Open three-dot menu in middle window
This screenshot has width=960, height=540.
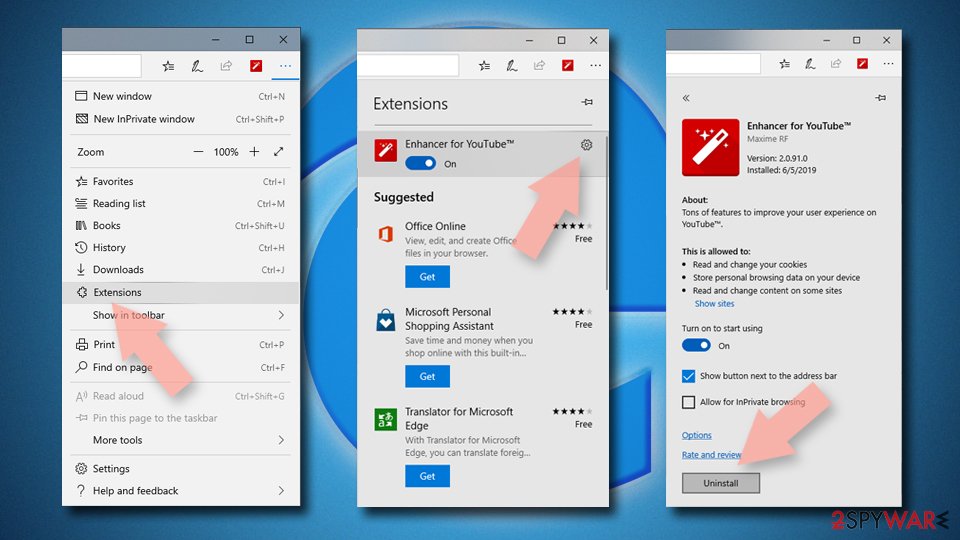(x=595, y=65)
